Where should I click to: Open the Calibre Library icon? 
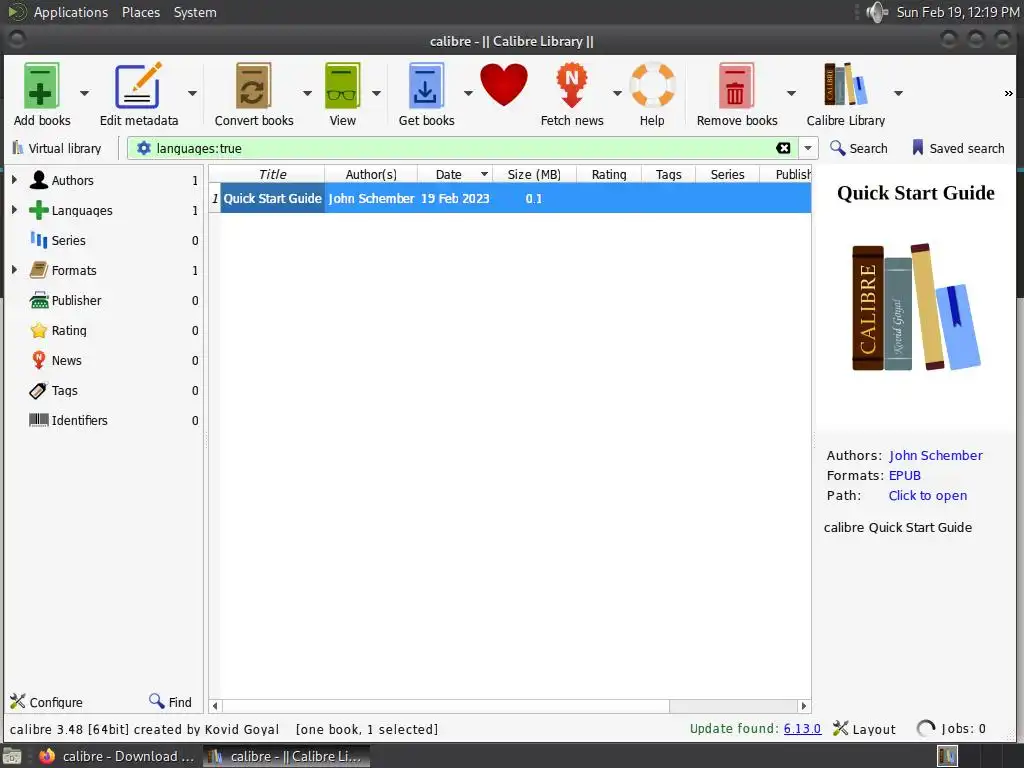[845, 84]
